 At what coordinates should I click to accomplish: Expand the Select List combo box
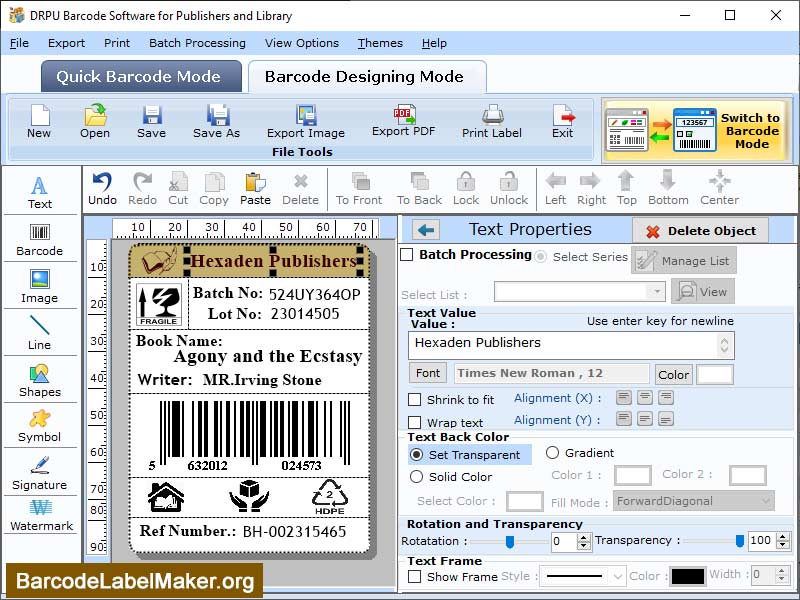[659, 291]
